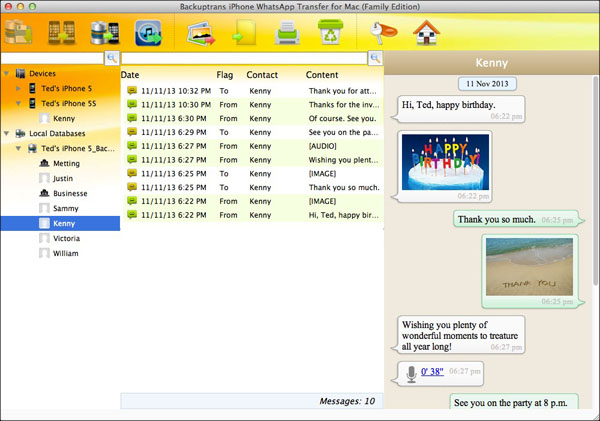Screen dimensions: 600x421
Task: Select Sammy contact in sidebar
Action: pos(66,208)
